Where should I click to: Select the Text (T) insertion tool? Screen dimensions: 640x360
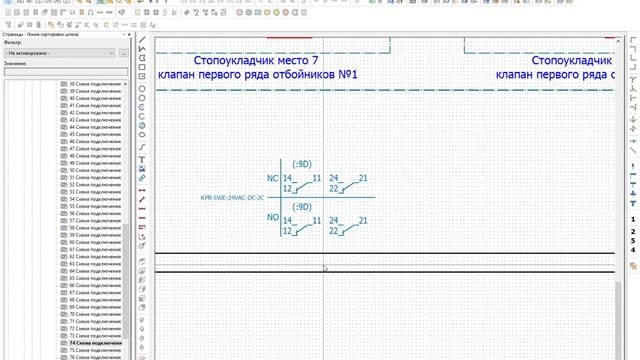142,160
